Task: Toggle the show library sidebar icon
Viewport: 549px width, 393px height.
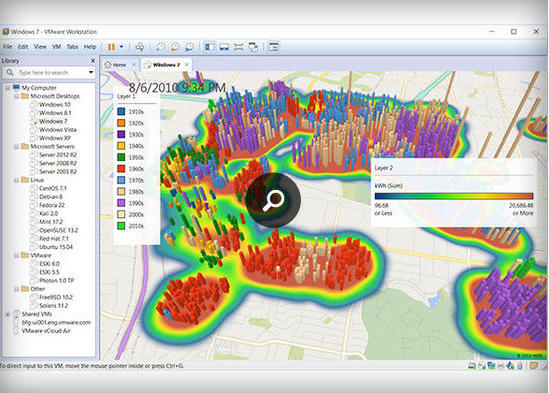Action: pos(210,47)
